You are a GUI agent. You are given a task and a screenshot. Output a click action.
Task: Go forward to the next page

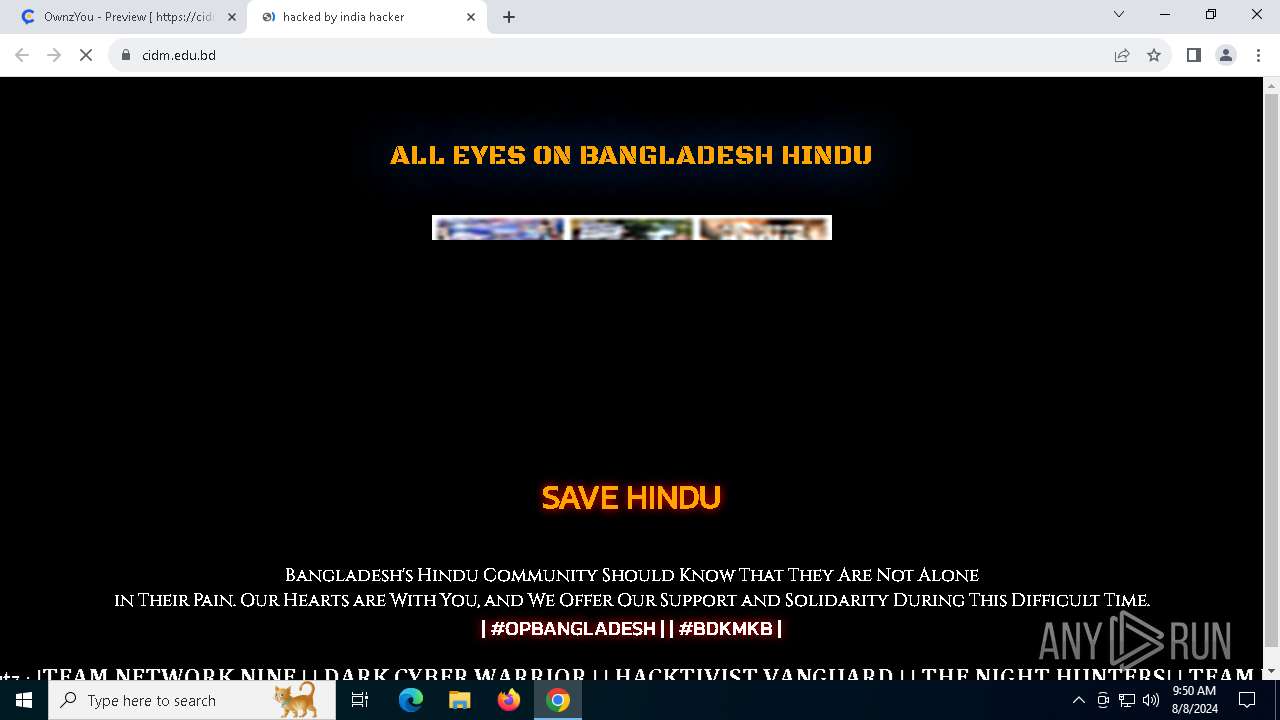[54, 55]
